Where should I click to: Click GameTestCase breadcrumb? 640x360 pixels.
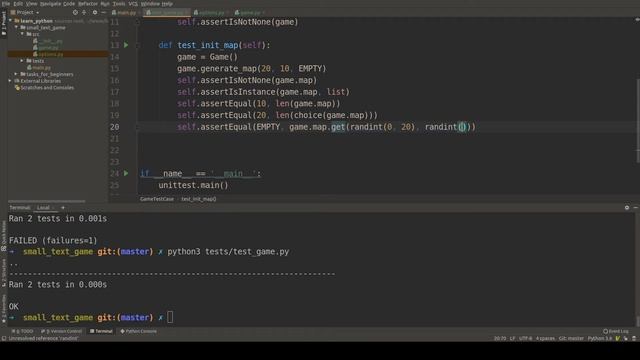157,199
